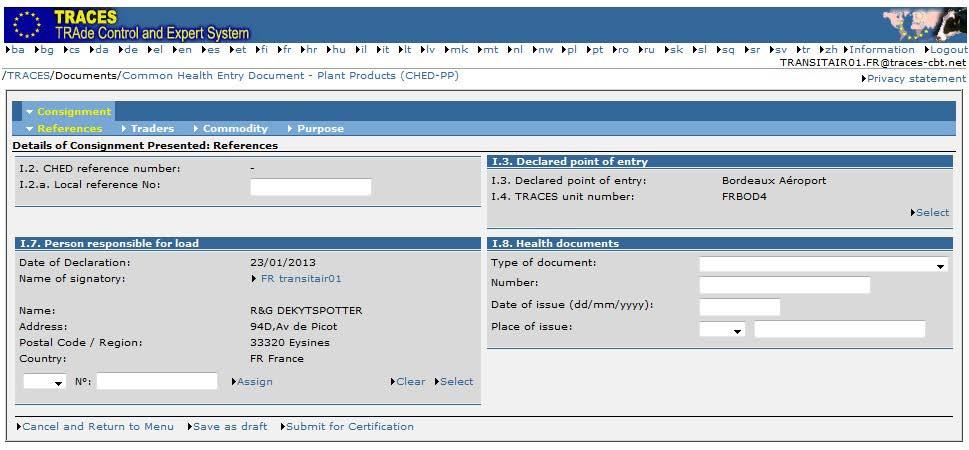Switch language to 'es'
969x450 pixels.
211,50
